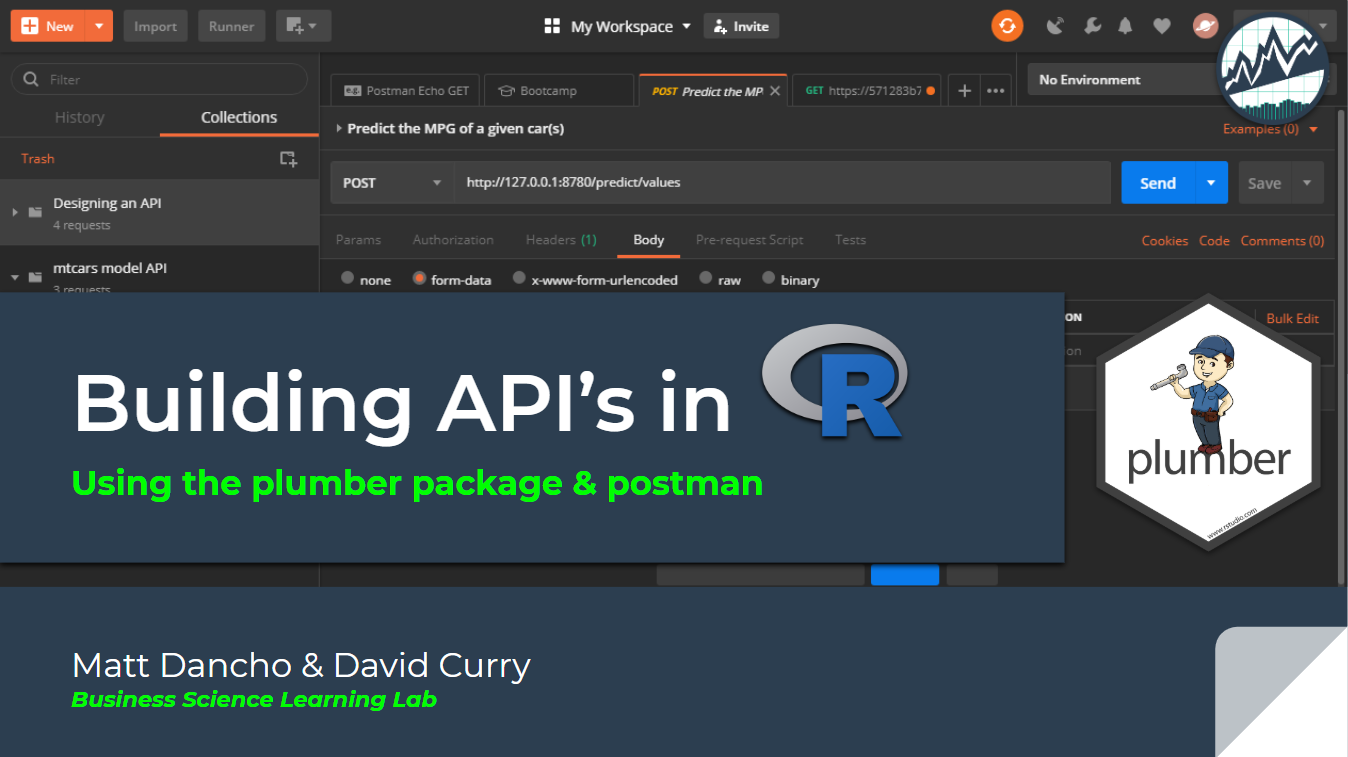The width and height of the screenshot is (1348, 757).
Task: Click the open new window icon
Action: coord(303,26)
